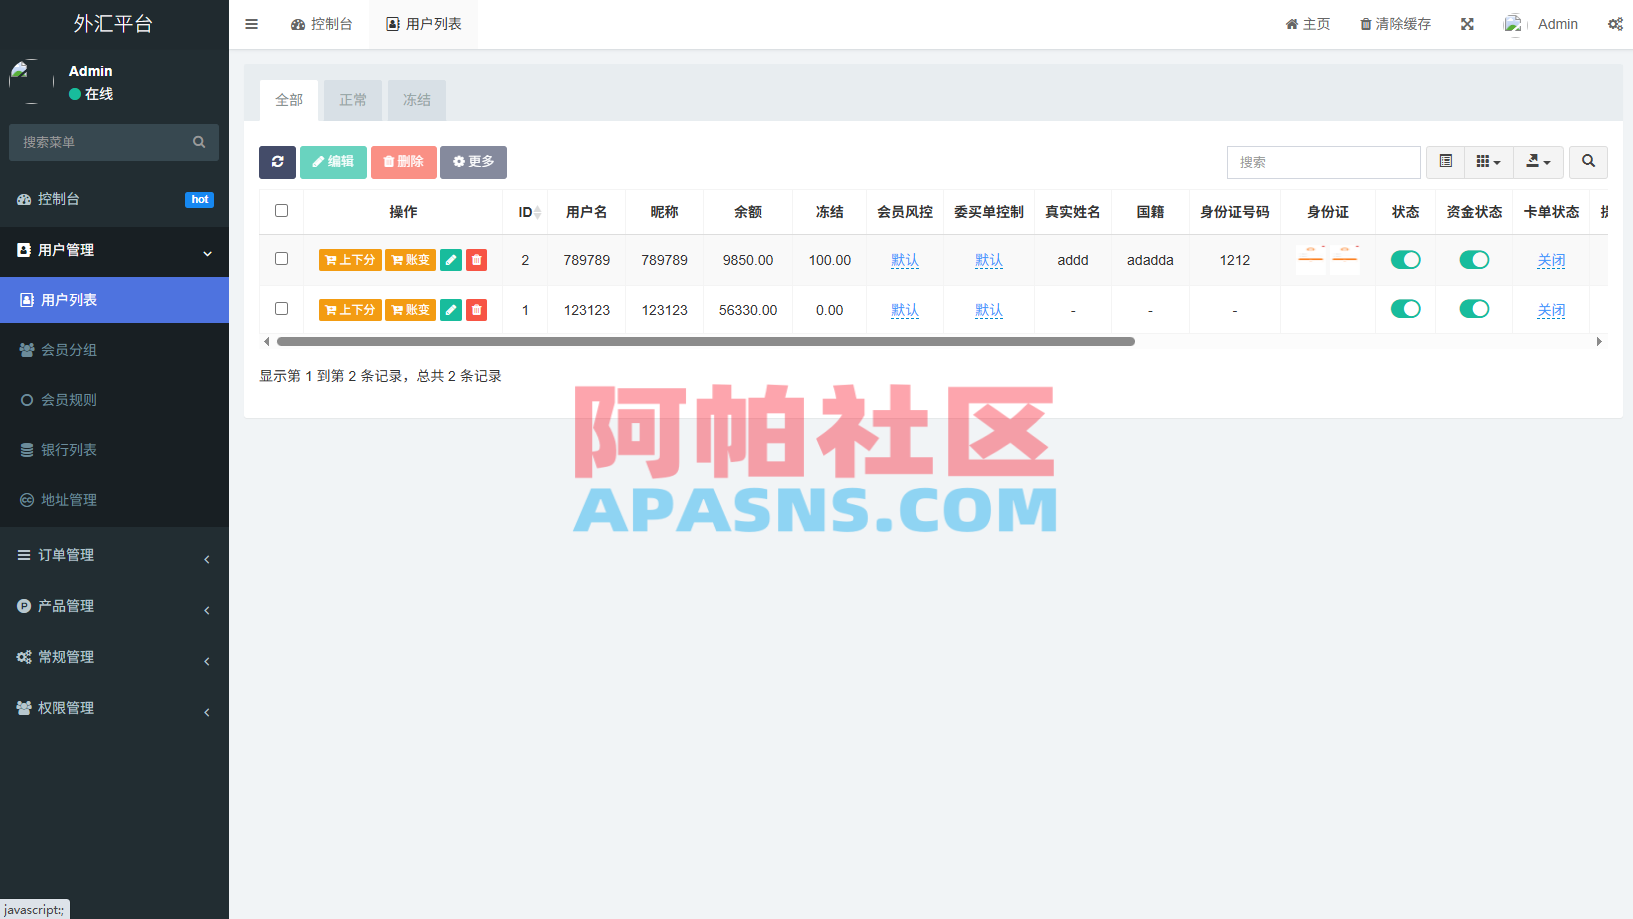Image resolution: width=1633 pixels, height=919 pixels.
Task: Click the hamburger menu toggle icon
Action: tap(251, 24)
